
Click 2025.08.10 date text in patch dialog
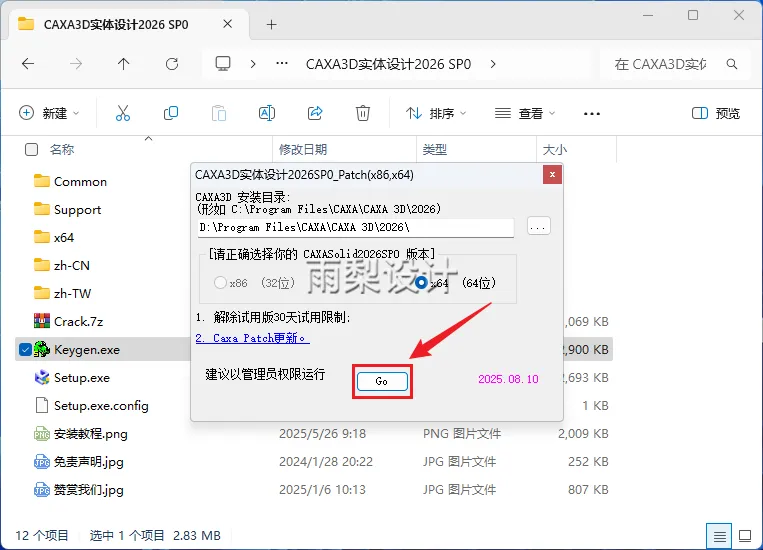(508, 379)
